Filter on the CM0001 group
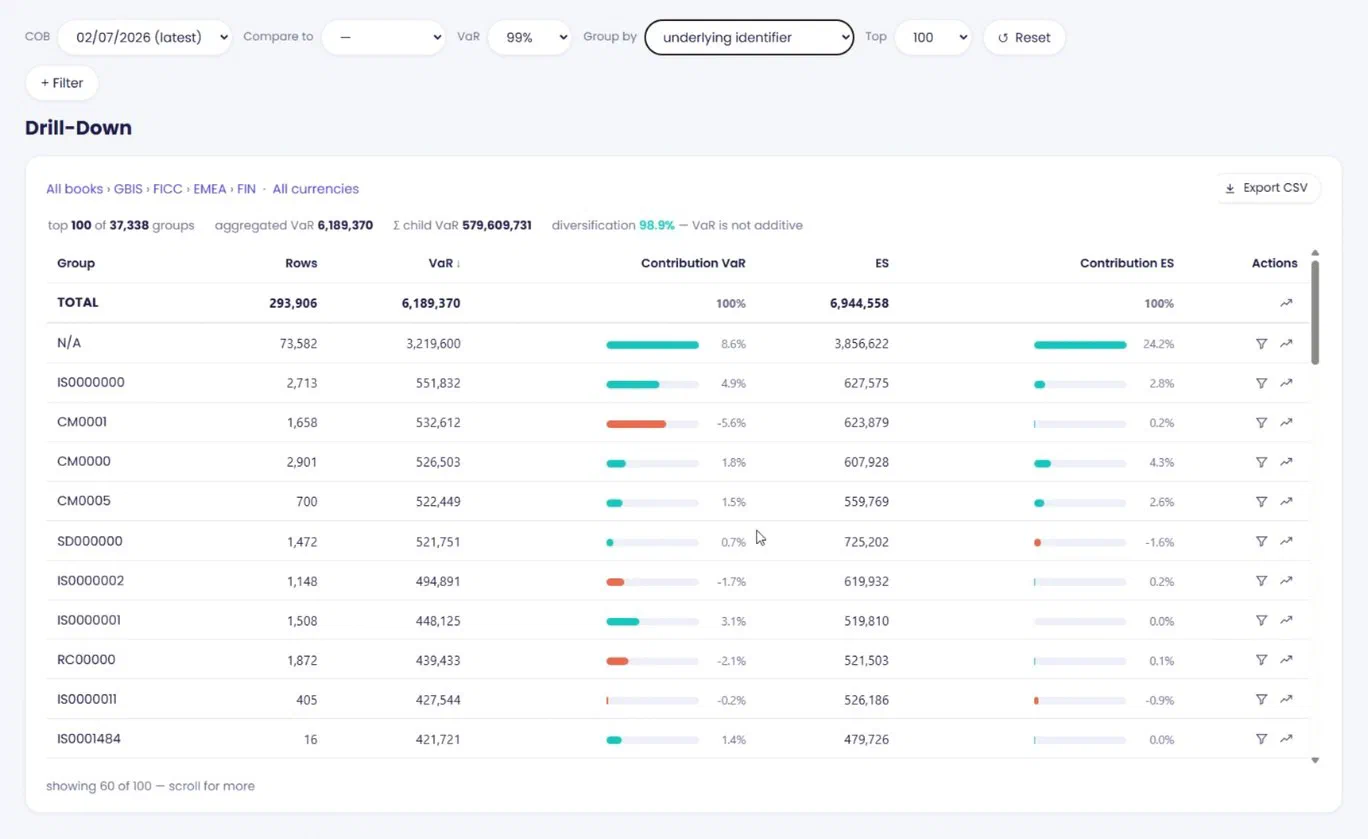Screen dimensions: 1368x839 tap(1261, 422)
